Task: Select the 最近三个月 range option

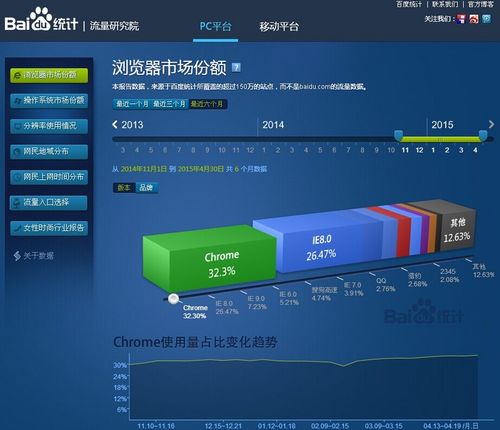Action: click(x=169, y=104)
